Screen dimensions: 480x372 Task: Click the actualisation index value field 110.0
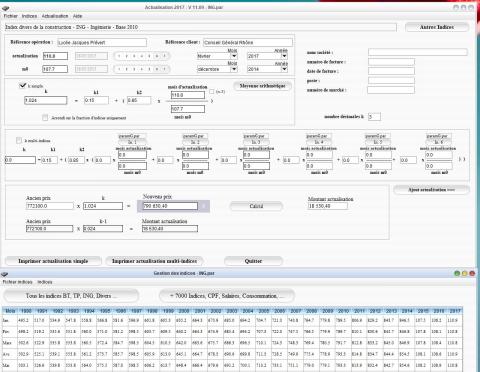(x=55, y=56)
